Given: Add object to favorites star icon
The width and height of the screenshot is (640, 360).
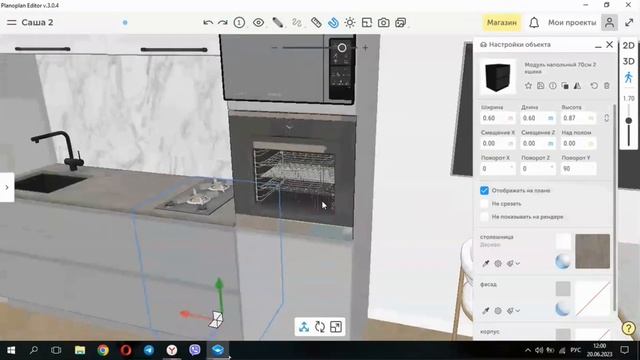Looking at the screenshot, I should [x=528, y=86].
